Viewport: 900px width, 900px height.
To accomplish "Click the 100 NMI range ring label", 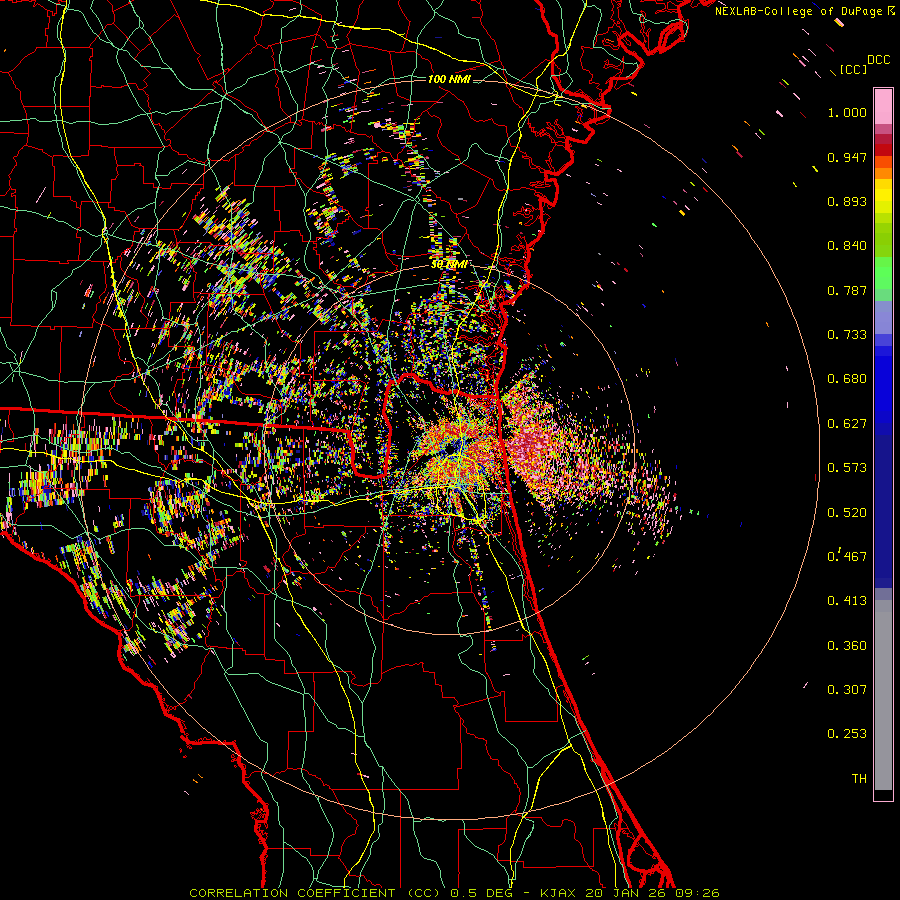I will [x=449, y=79].
